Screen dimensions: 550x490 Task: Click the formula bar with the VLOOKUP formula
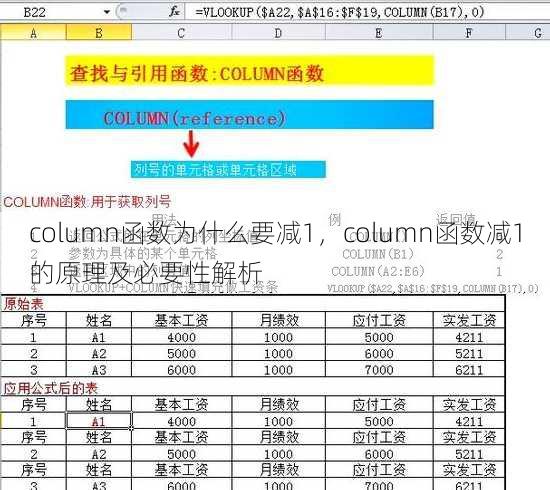[367, 13]
